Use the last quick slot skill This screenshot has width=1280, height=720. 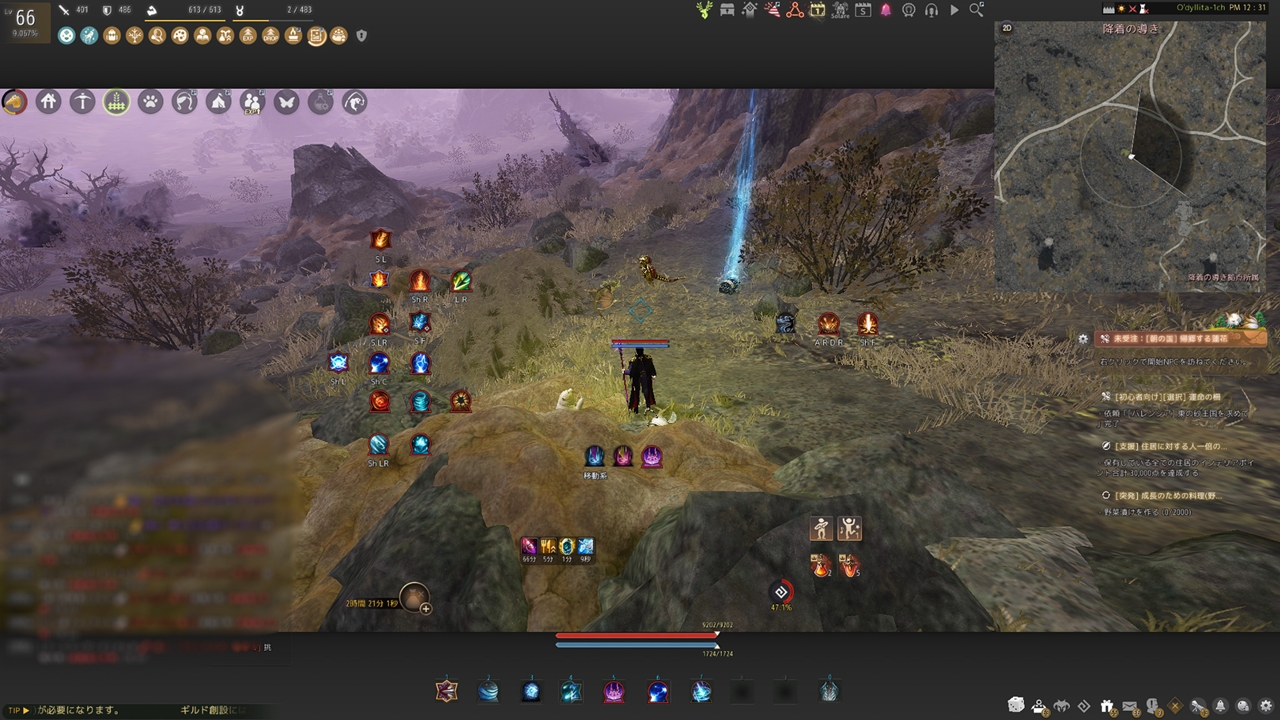tap(828, 690)
